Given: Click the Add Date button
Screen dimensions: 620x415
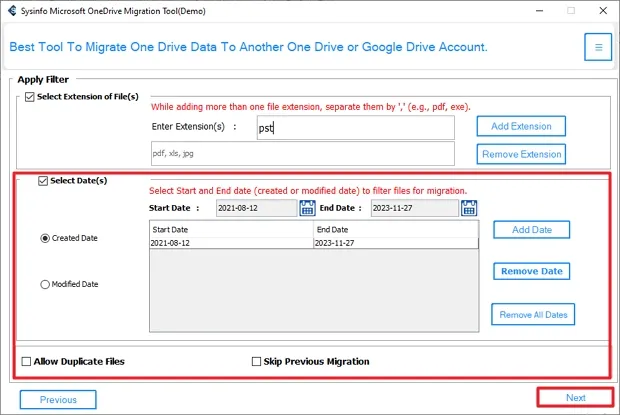Looking at the screenshot, I should click(531, 229).
